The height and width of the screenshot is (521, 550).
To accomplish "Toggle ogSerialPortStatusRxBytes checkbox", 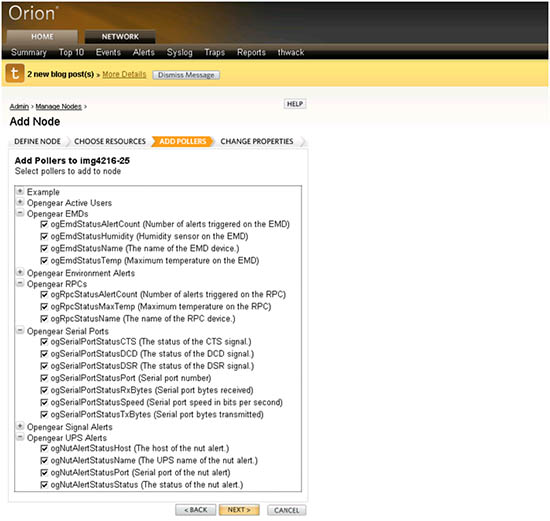I will [x=44, y=390].
